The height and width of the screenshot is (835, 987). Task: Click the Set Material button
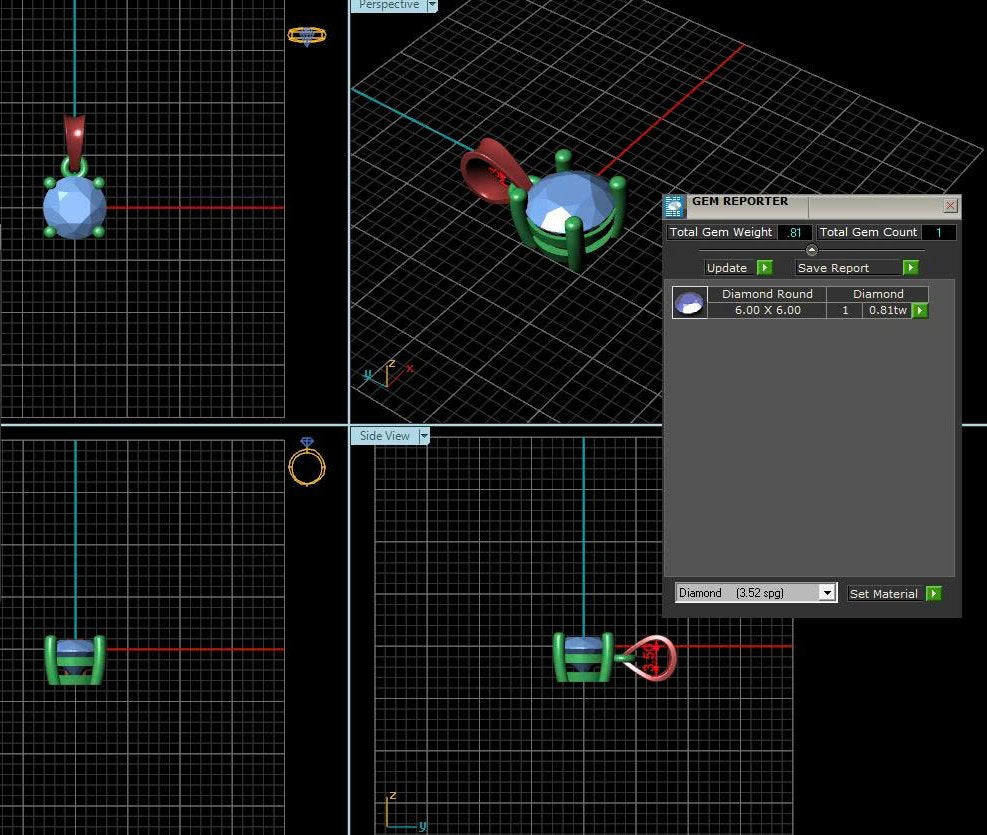tap(884, 593)
